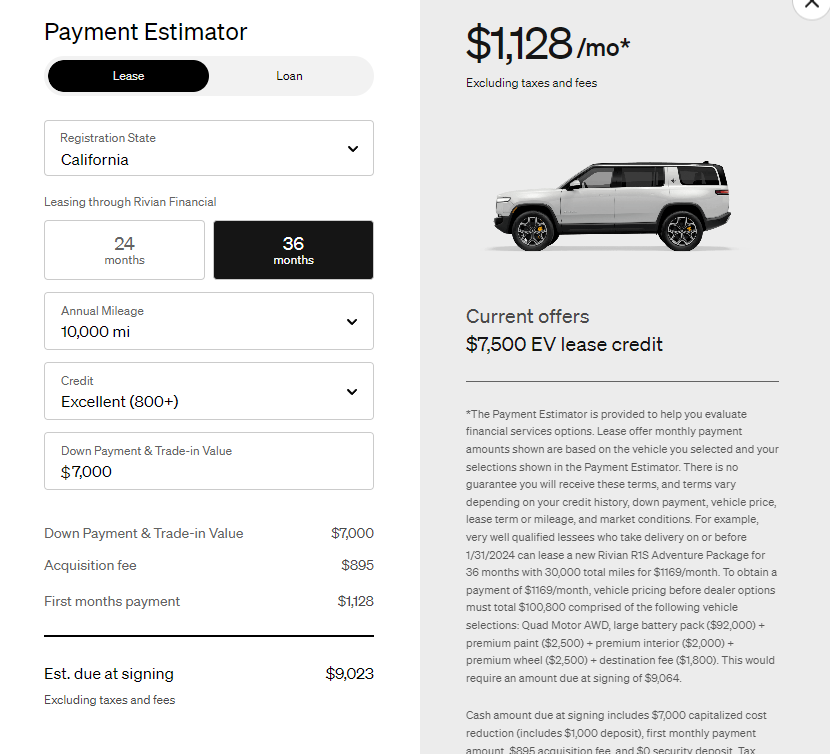This screenshot has width=830, height=754.
Task: Choose the 24 months lease term
Action: click(x=124, y=250)
